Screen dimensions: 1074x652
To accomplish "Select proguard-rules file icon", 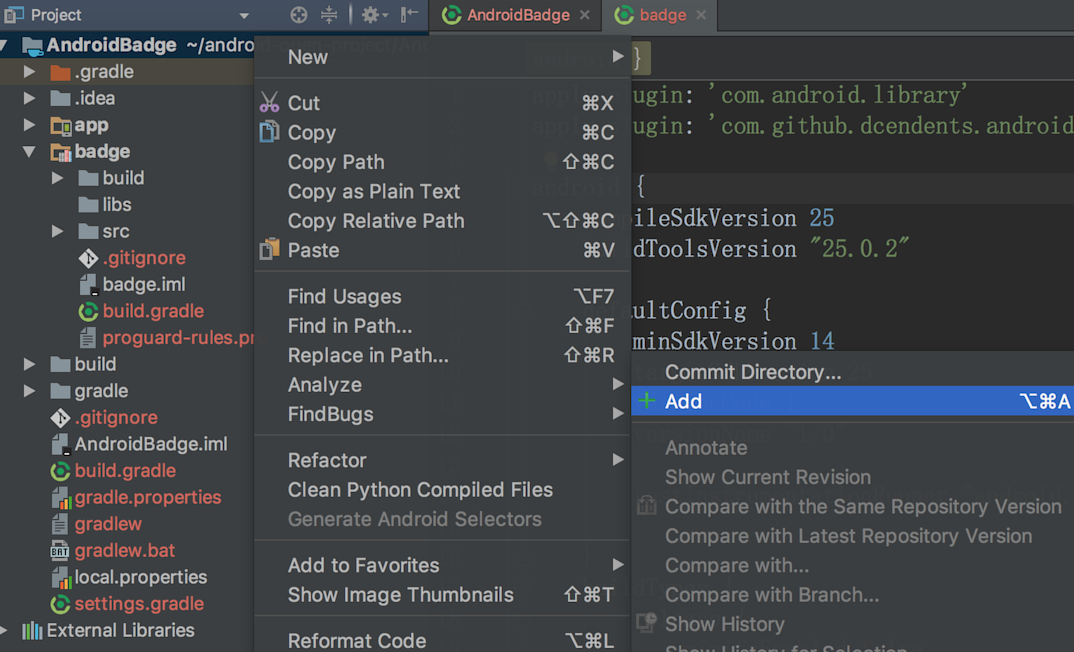I will point(88,338).
